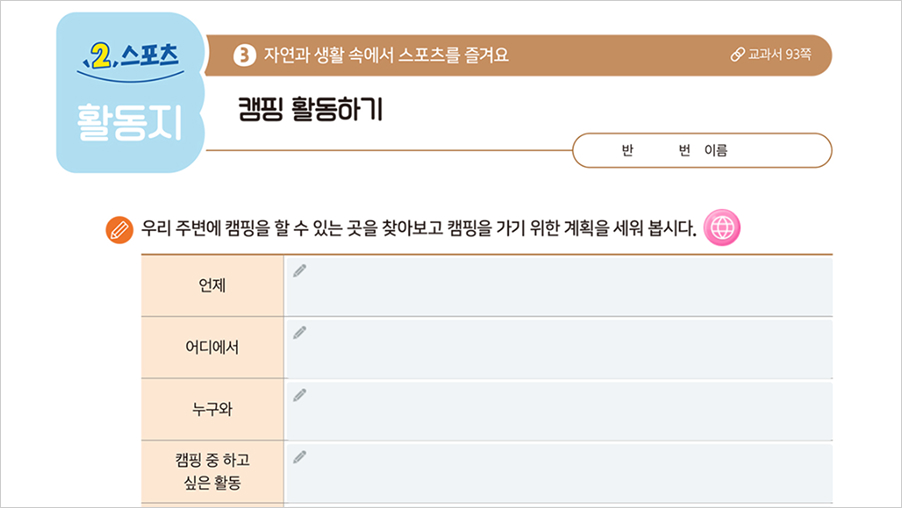Click the pencil icon in the 어디에서 row

coord(300,332)
